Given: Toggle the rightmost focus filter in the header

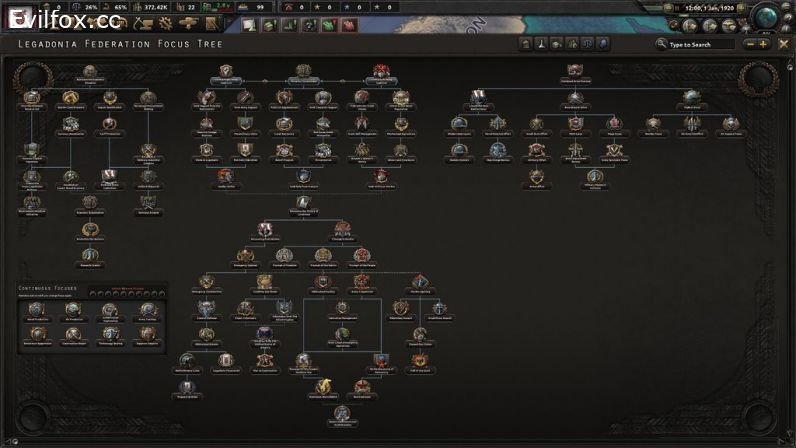Looking at the screenshot, I should tap(603, 44).
